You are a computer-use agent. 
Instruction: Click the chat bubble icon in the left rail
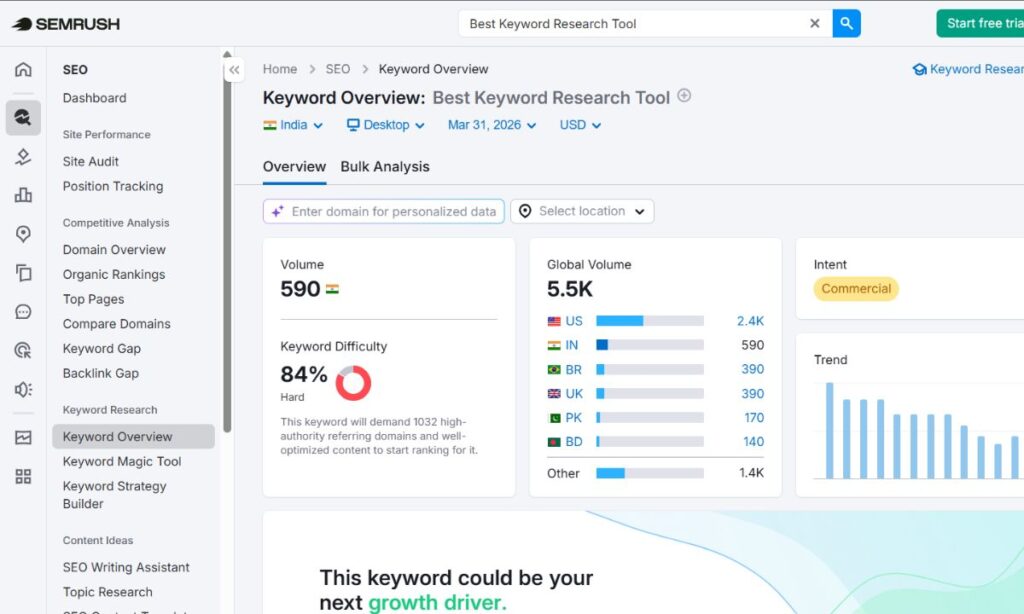(22, 311)
